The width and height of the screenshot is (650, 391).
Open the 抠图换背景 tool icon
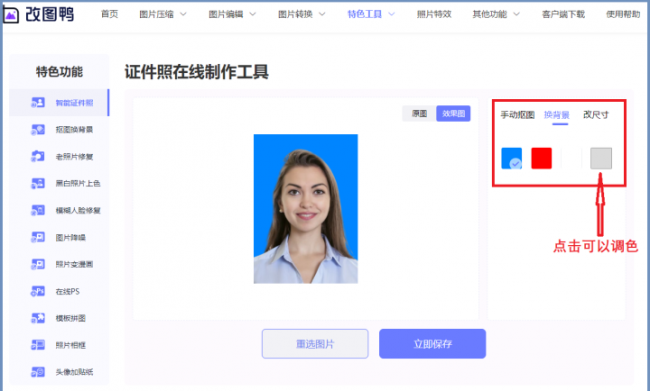coord(38,130)
